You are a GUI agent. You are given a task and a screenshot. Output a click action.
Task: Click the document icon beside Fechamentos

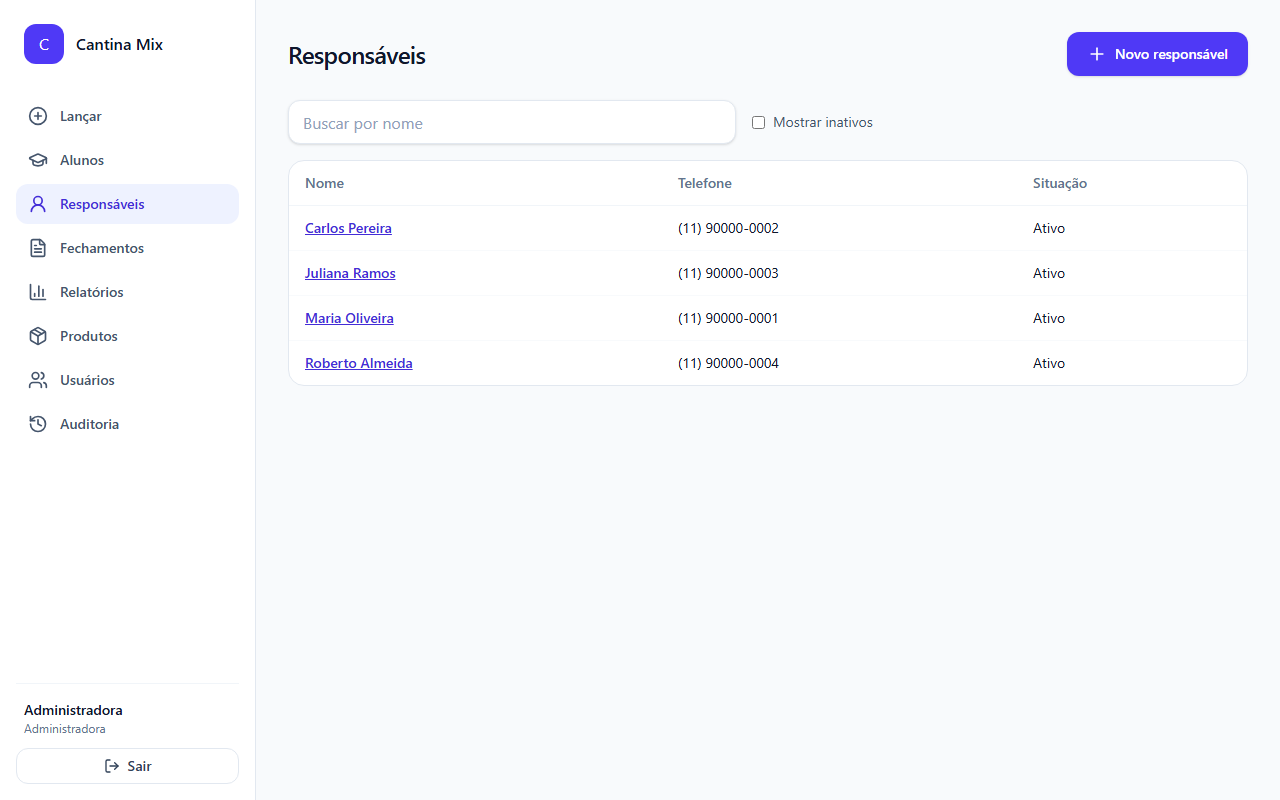[x=38, y=248]
